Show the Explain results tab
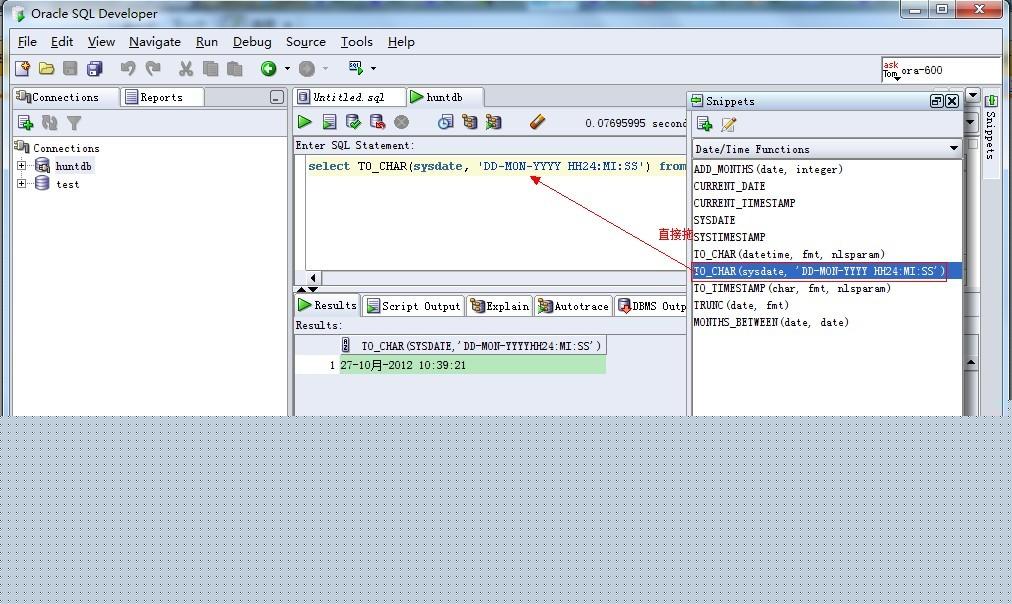This screenshot has width=1012, height=604. click(x=500, y=306)
